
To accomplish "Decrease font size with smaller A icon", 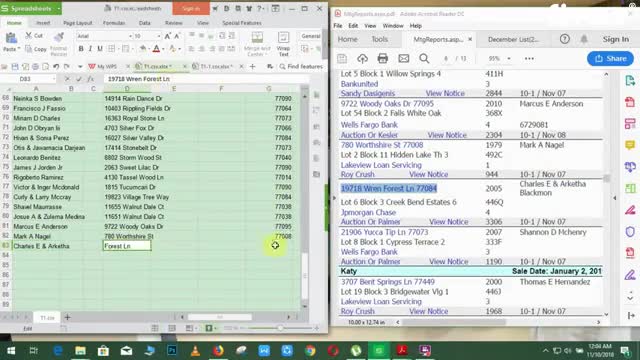I will (177, 36).
